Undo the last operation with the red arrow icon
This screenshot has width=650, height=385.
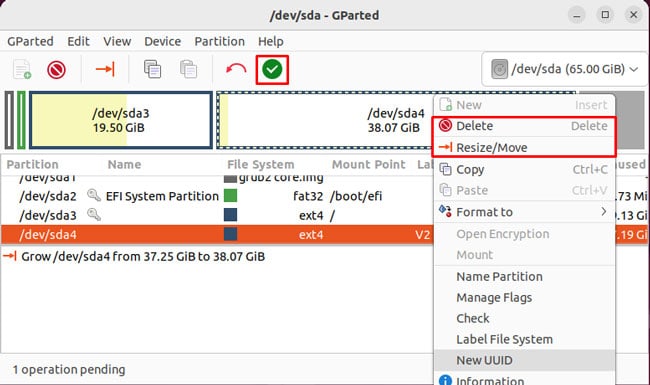tap(236, 69)
